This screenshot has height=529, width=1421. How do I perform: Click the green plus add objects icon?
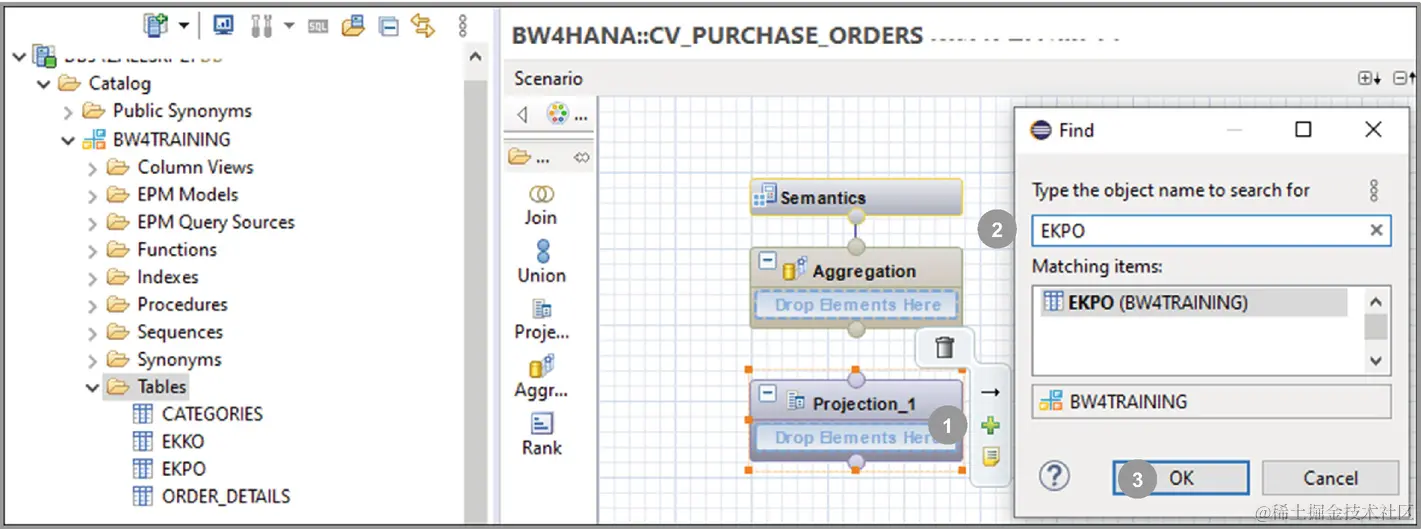tap(990, 426)
